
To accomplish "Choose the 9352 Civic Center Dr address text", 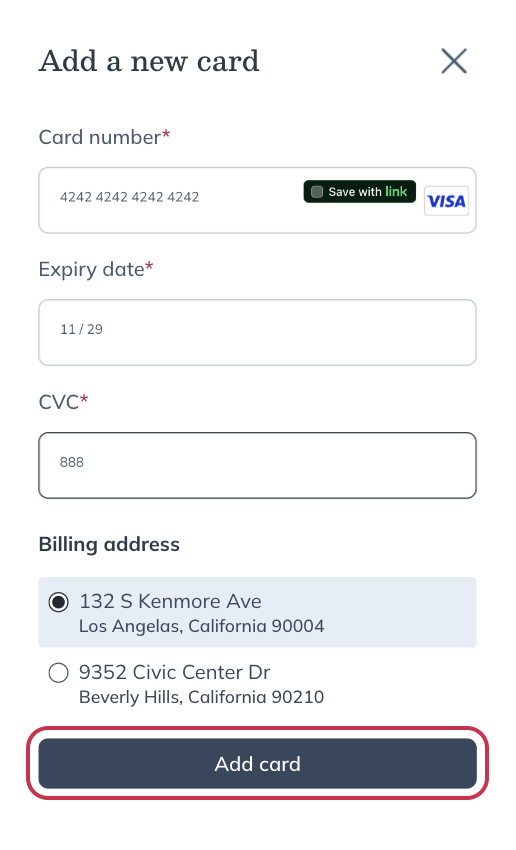I will click(x=175, y=672).
